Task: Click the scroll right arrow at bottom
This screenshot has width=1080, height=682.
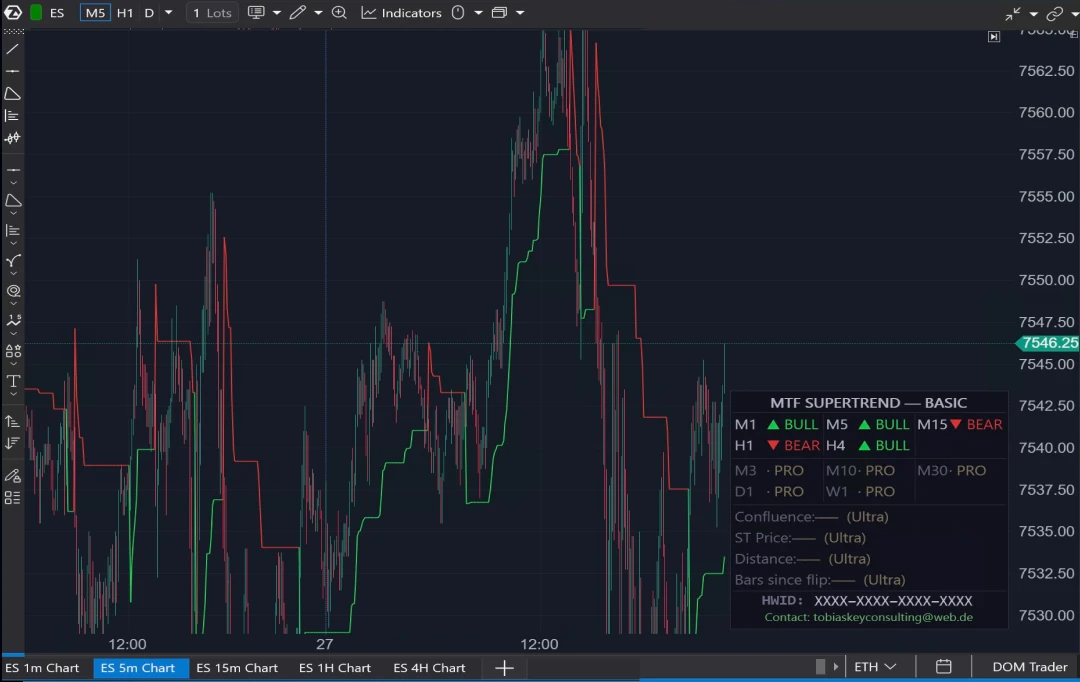Action: (835, 667)
